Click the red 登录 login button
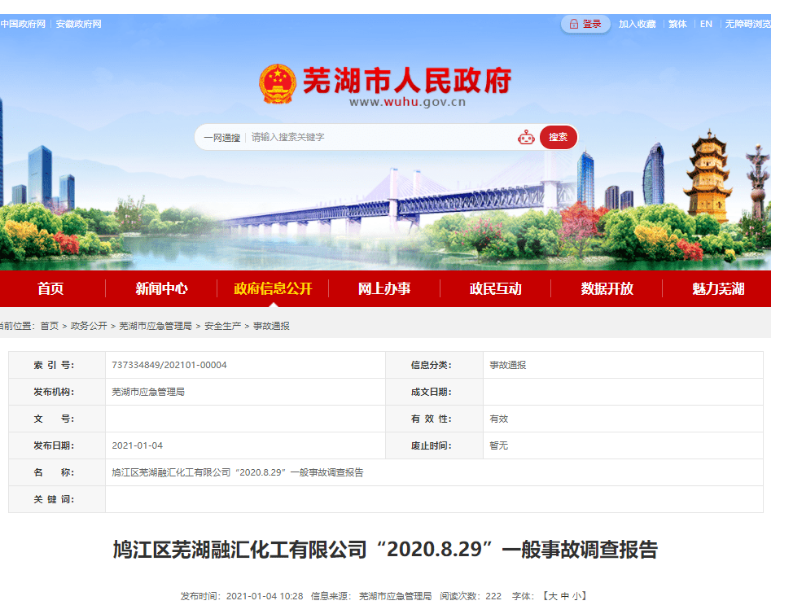This screenshot has width=790, height=613. (x=586, y=24)
